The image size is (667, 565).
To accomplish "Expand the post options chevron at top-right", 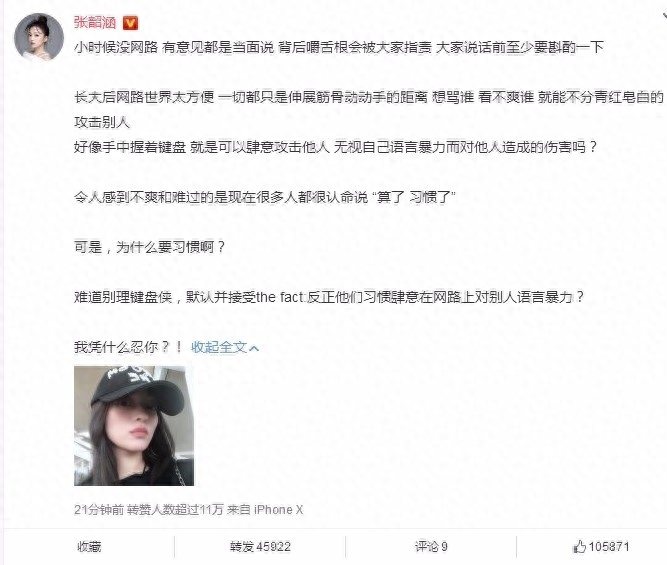I will pos(664,16).
